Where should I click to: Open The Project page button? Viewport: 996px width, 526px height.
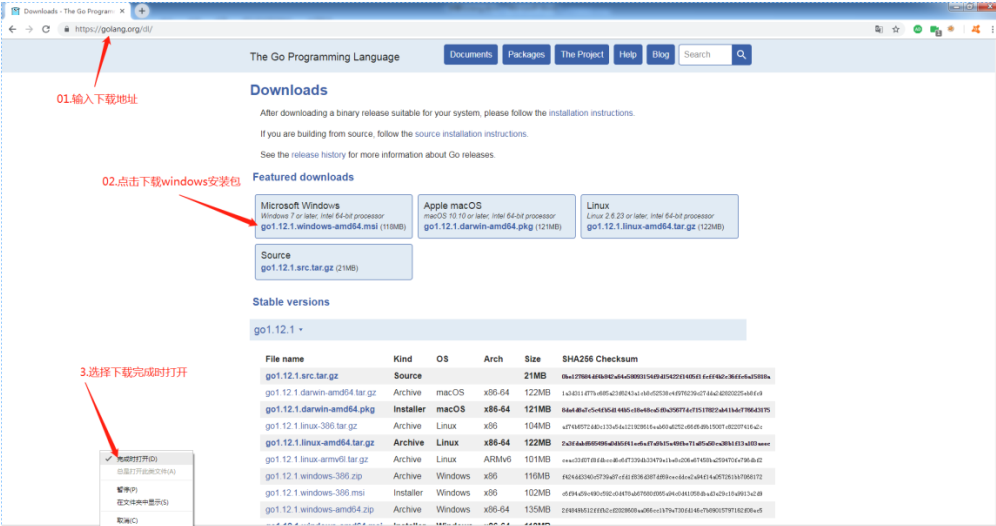(x=582, y=55)
